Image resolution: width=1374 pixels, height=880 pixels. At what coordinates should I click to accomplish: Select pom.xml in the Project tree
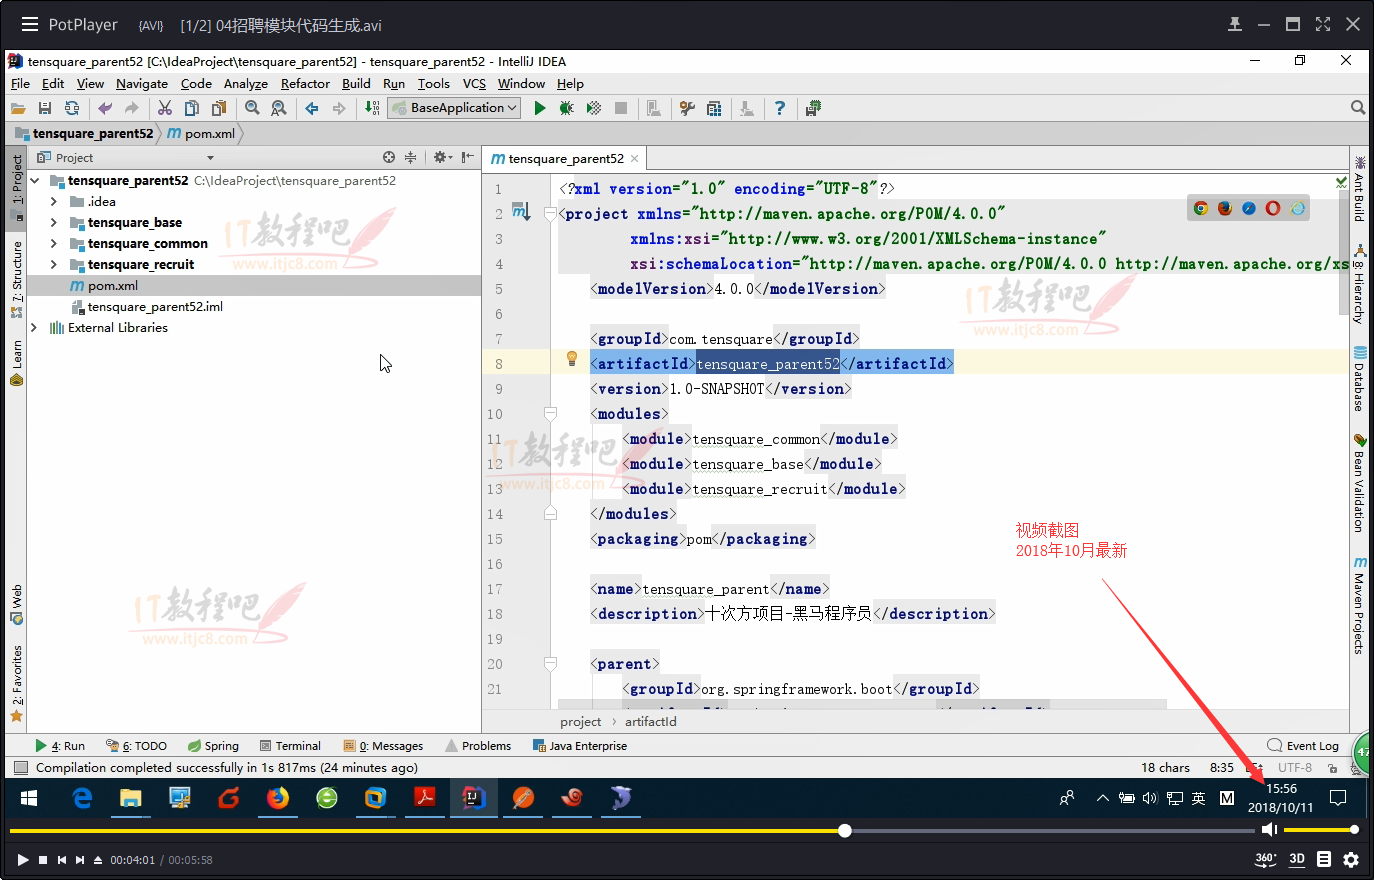click(x=254, y=286)
